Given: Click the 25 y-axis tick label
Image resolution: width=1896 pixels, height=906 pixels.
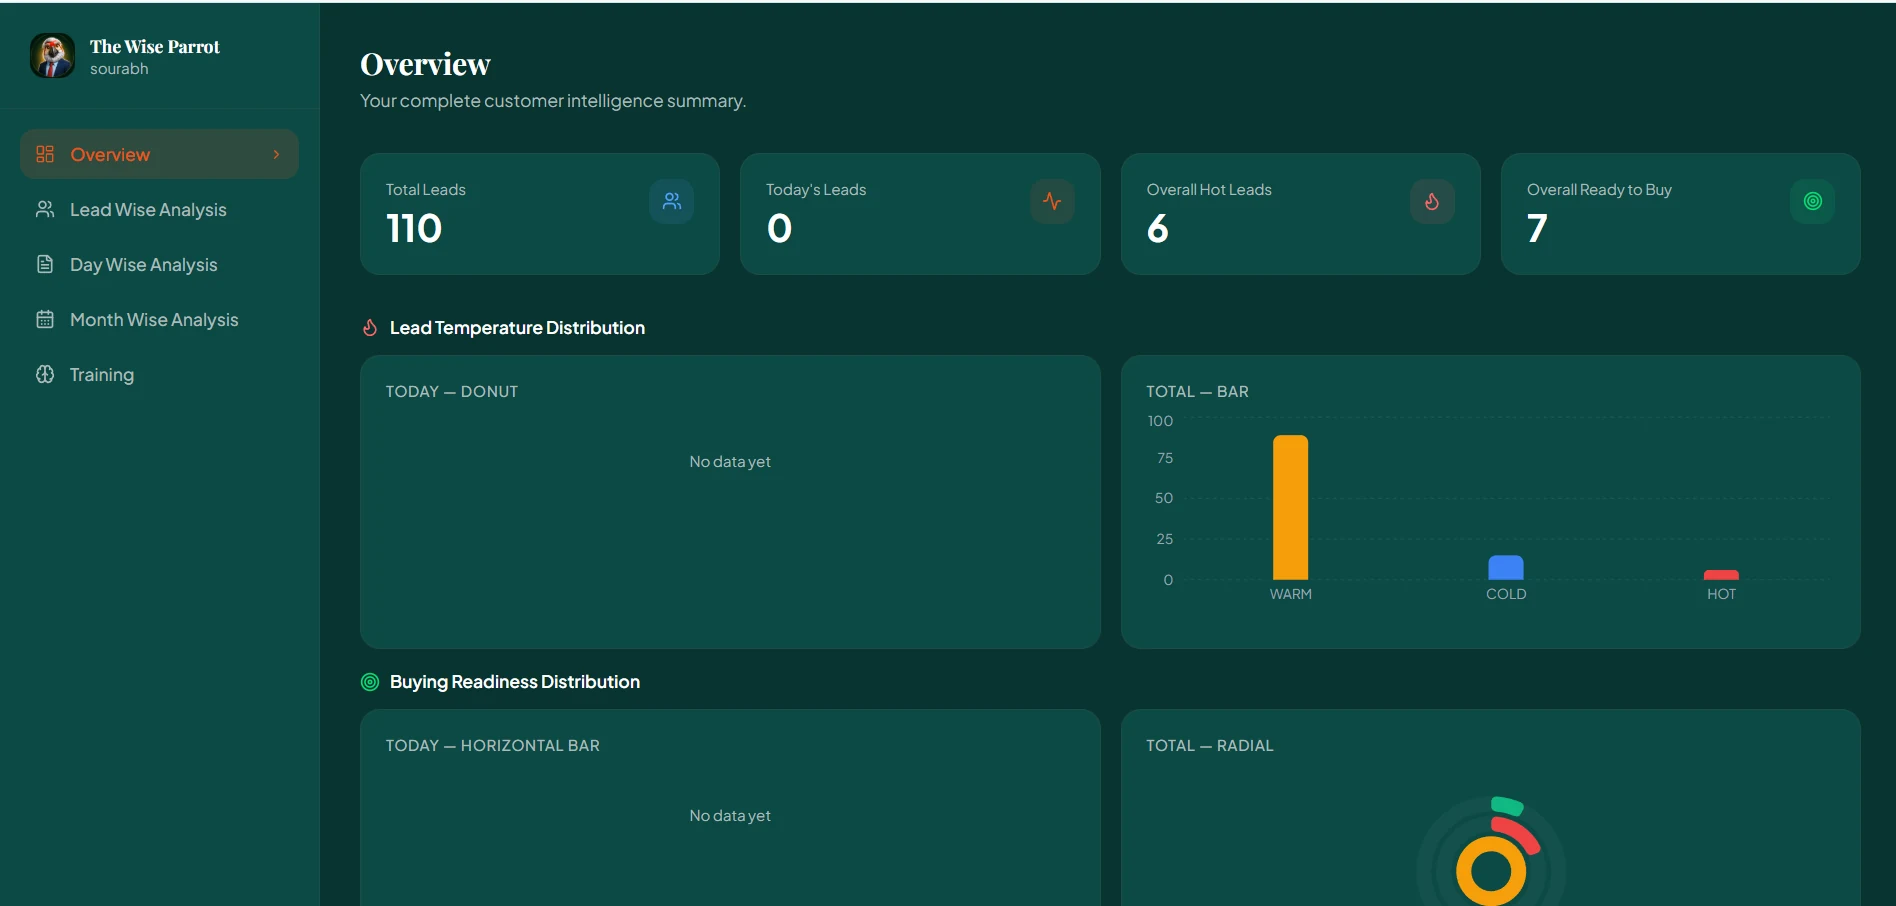Looking at the screenshot, I should (1165, 539).
